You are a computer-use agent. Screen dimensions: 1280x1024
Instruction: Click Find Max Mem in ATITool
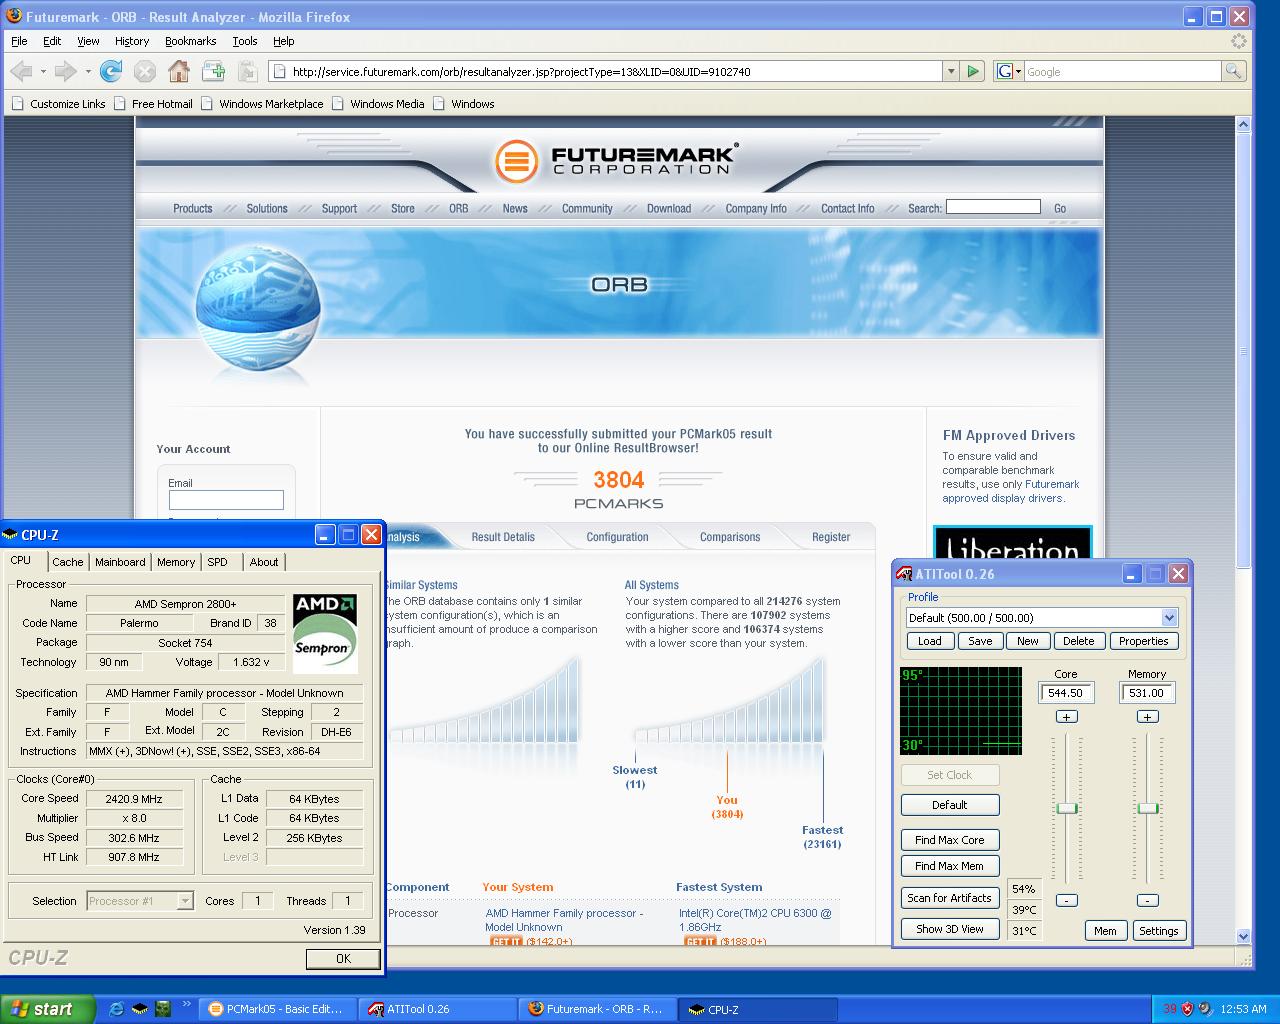950,866
